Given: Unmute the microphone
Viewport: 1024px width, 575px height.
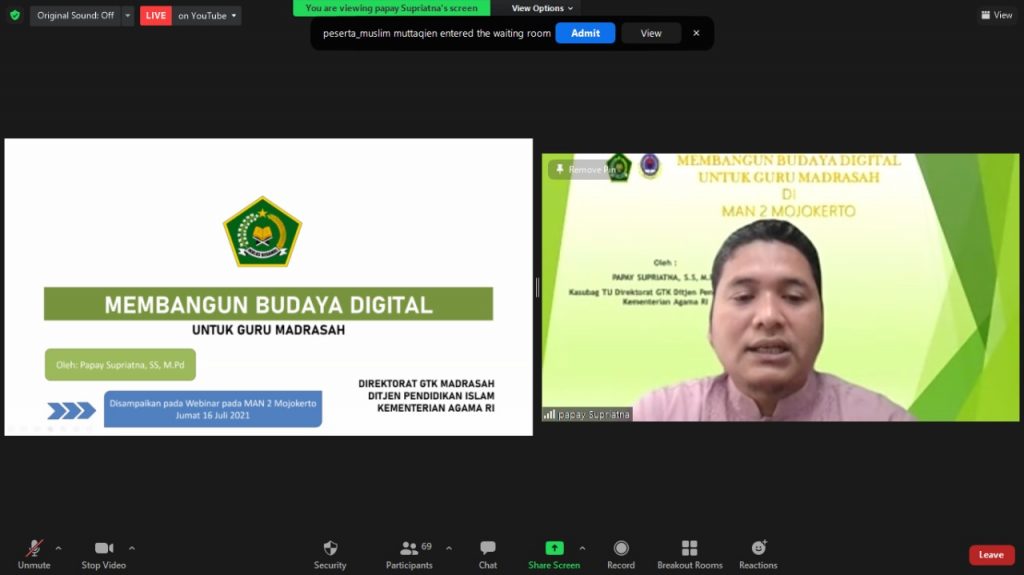Looking at the screenshot, I should click(34, 554).
